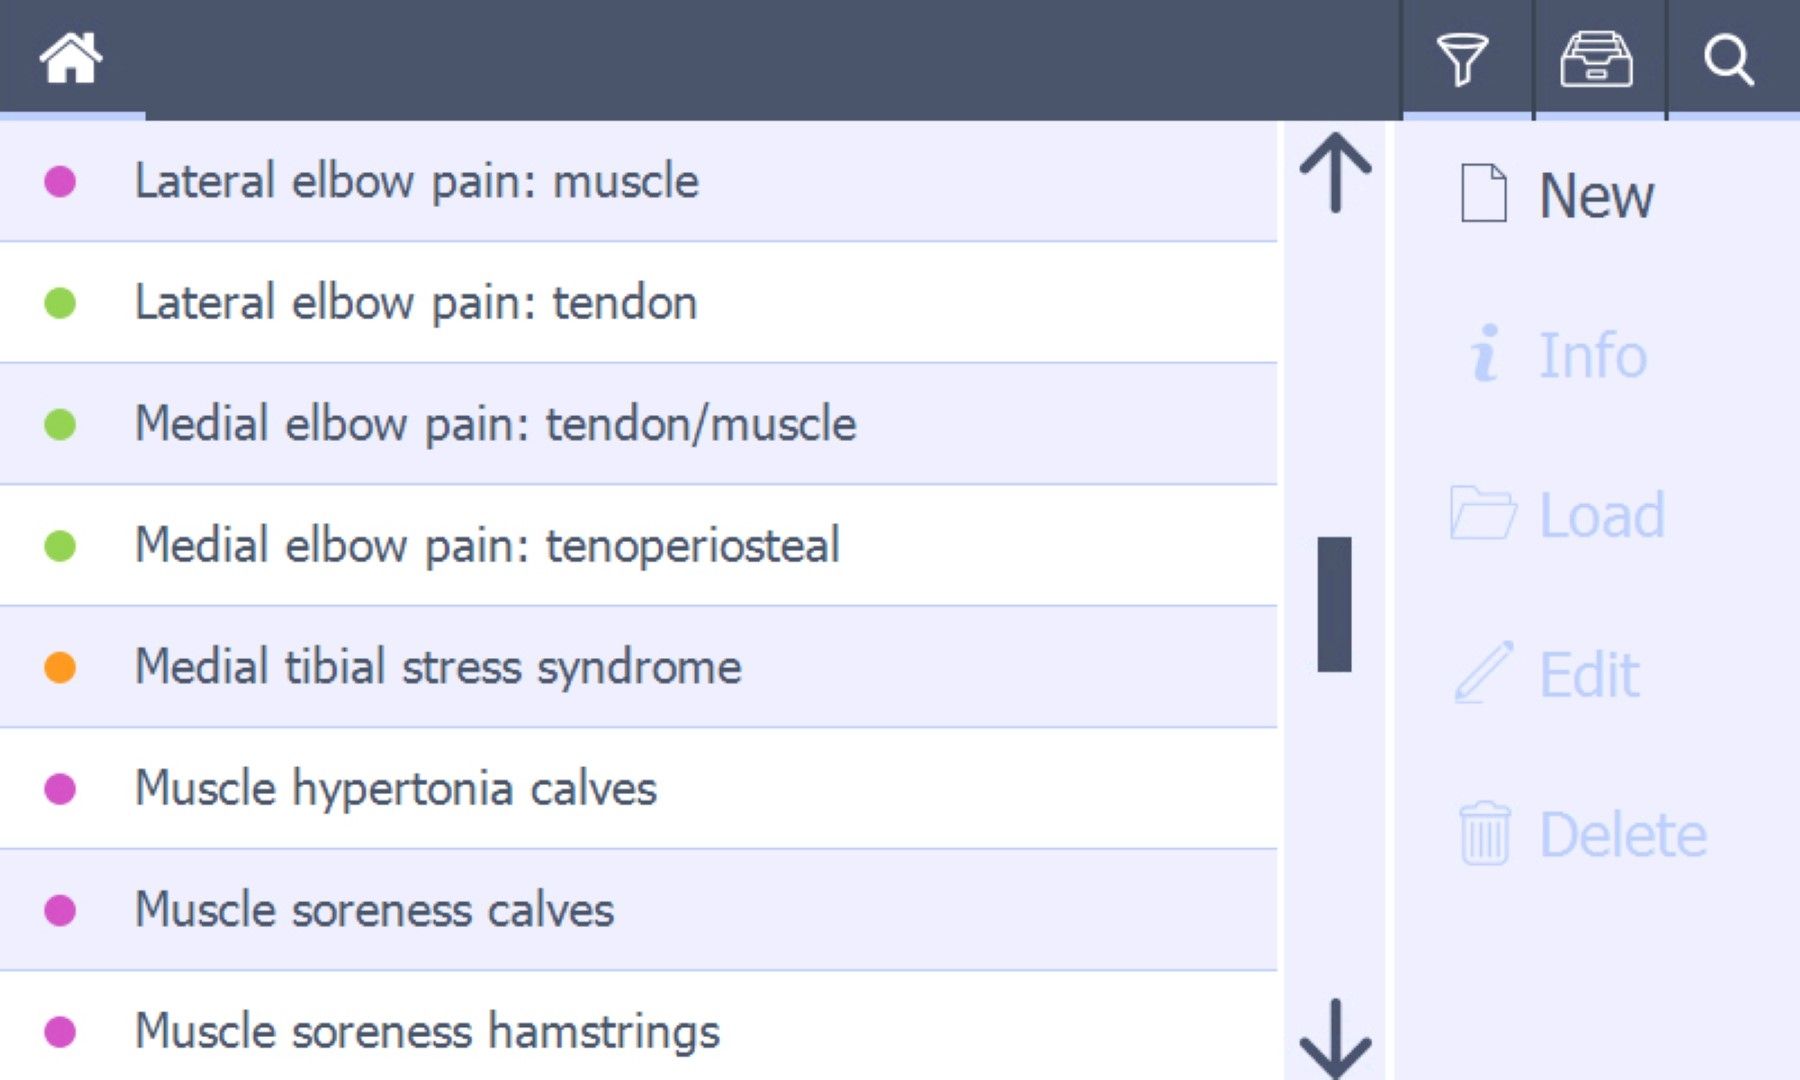Open Muscle hypertonia calves protocol

point(395,789)
